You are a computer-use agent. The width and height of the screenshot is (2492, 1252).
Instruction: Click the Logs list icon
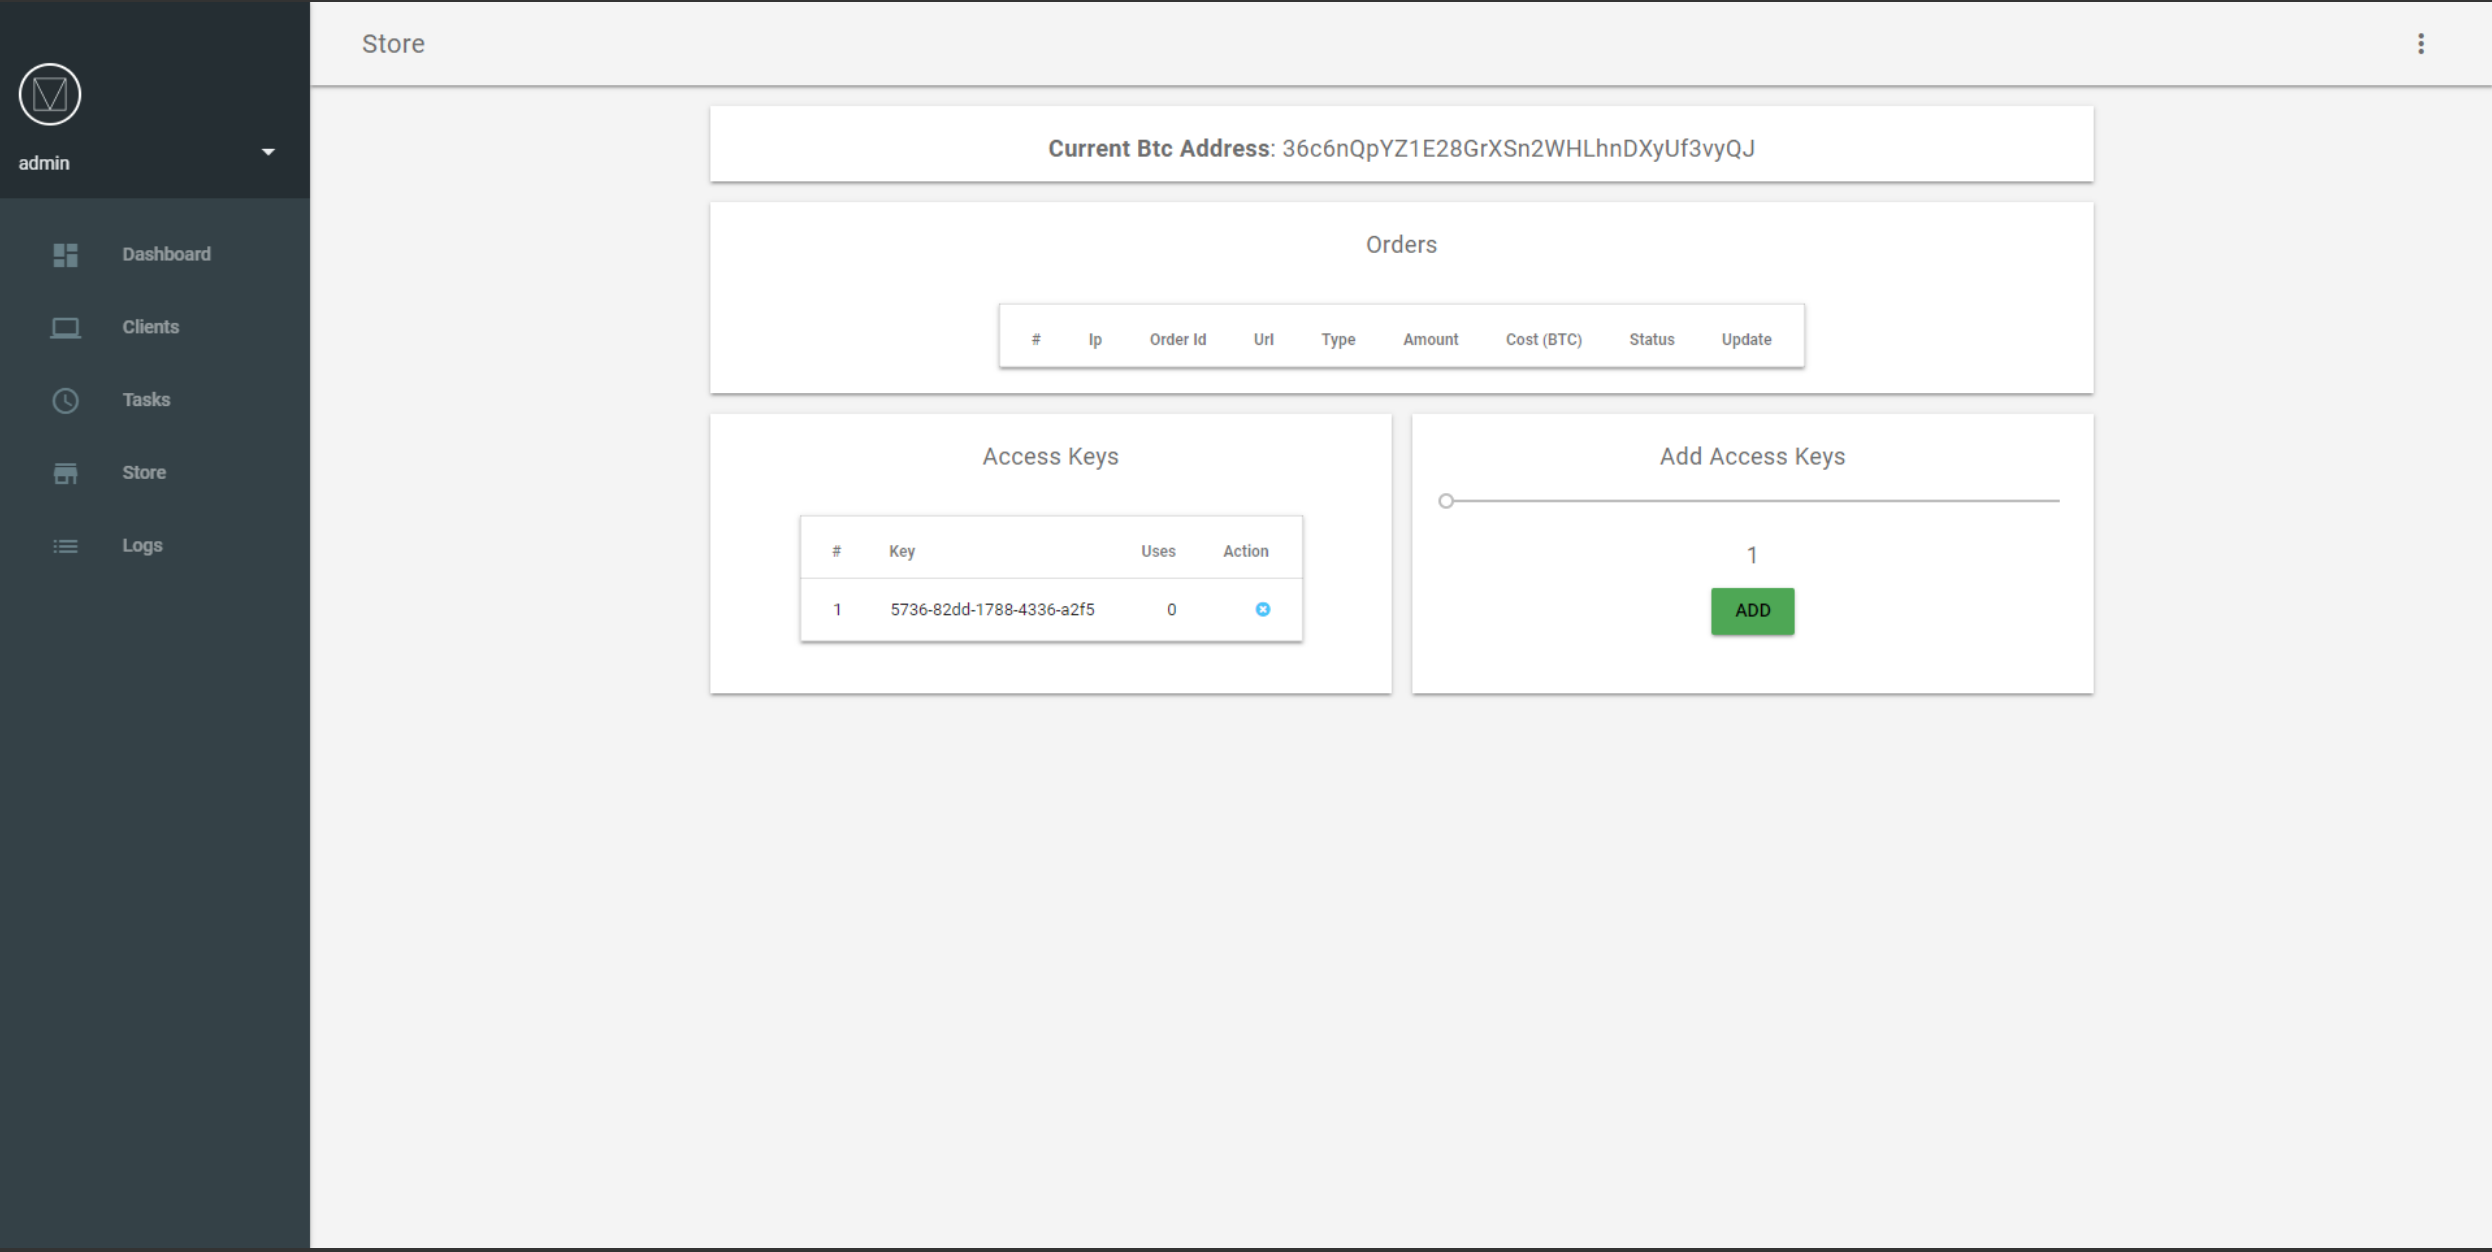tap(65, 546)
